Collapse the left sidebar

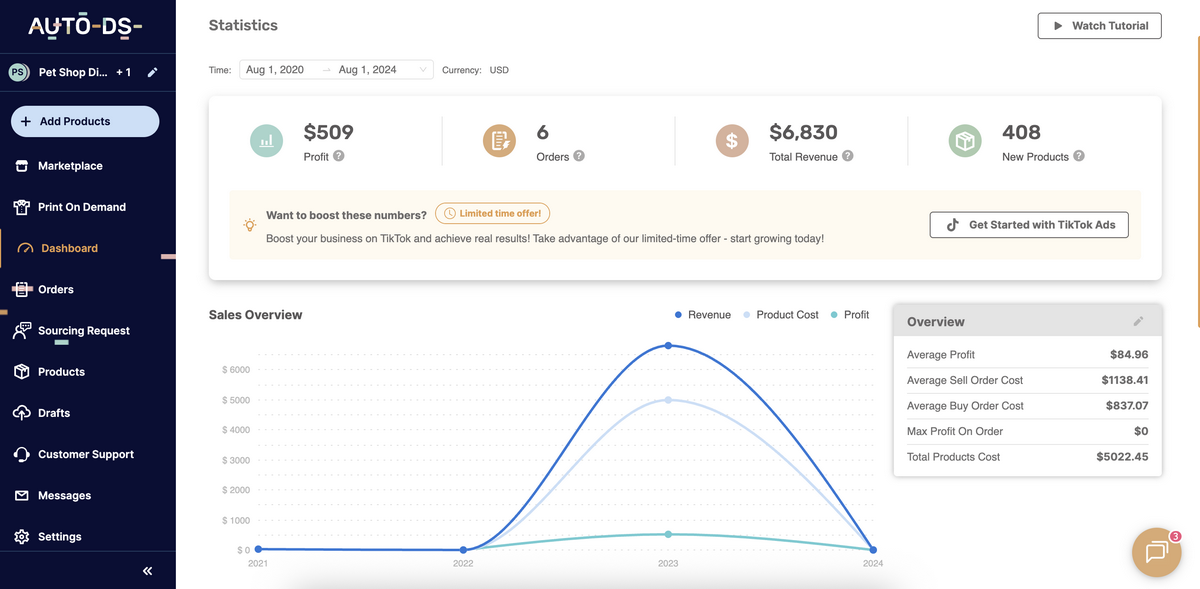(x=146, y=570)
